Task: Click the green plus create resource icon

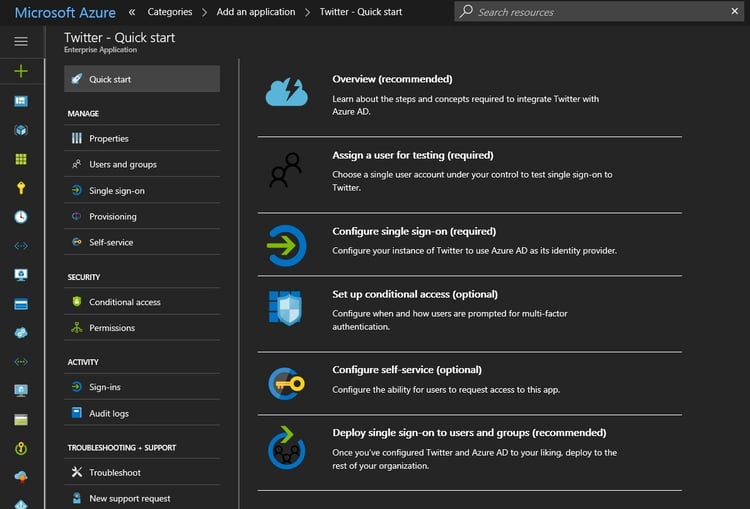Action: (21, 71)
